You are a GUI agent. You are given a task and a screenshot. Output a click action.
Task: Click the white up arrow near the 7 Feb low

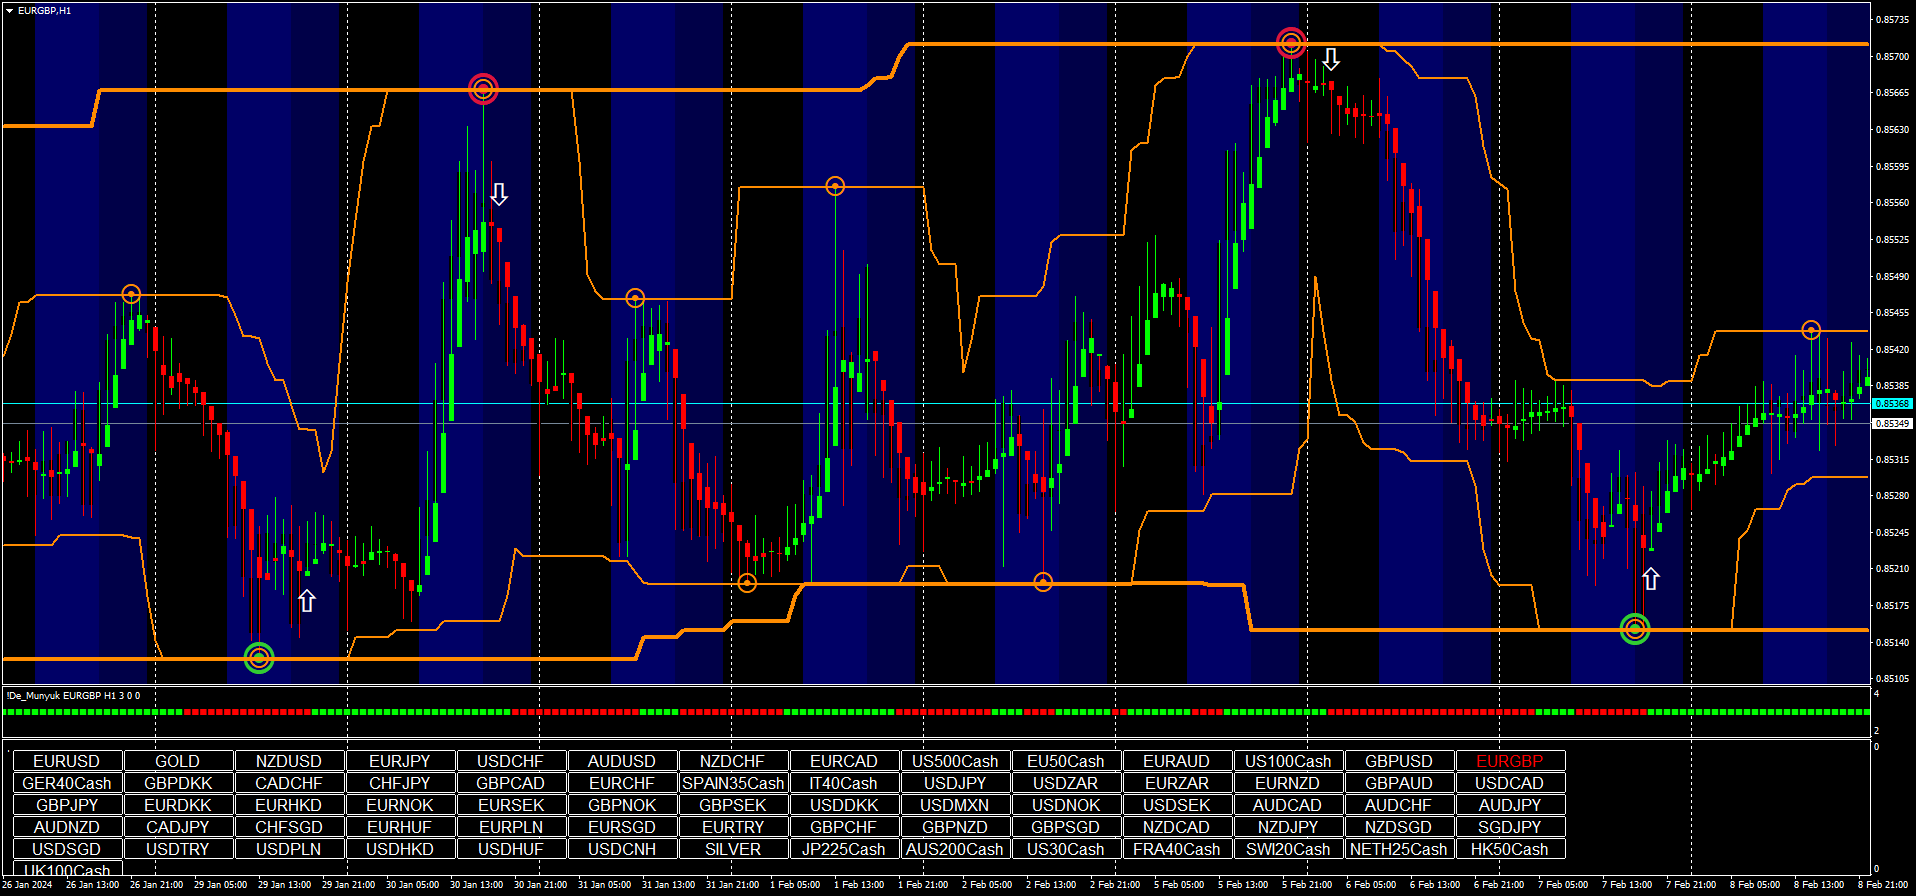coord(1650,579)
